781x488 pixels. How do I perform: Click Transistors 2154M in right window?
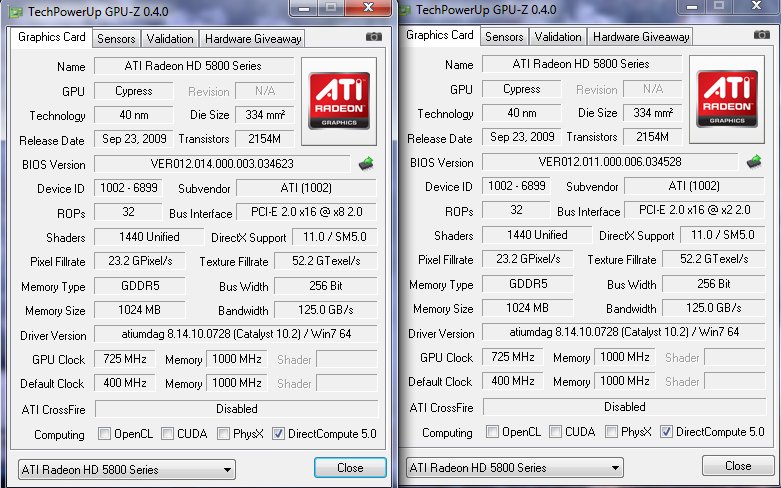[x=652, y=137]
